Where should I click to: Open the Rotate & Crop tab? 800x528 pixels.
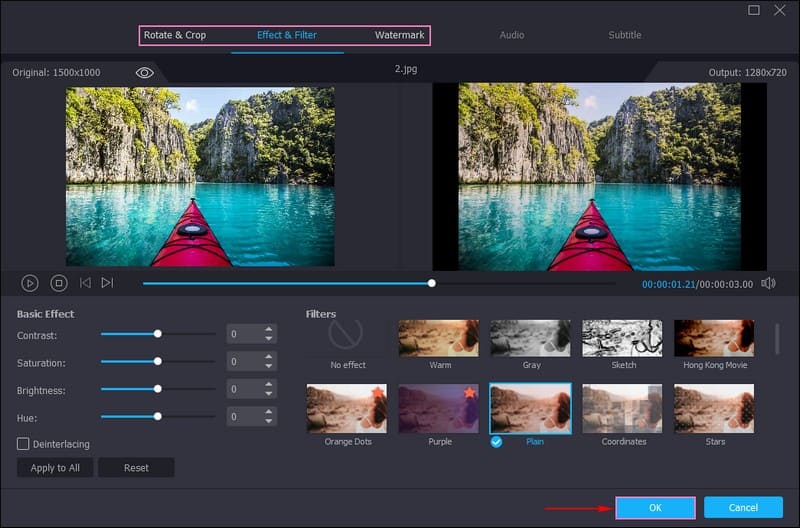[x=175, y=35]
